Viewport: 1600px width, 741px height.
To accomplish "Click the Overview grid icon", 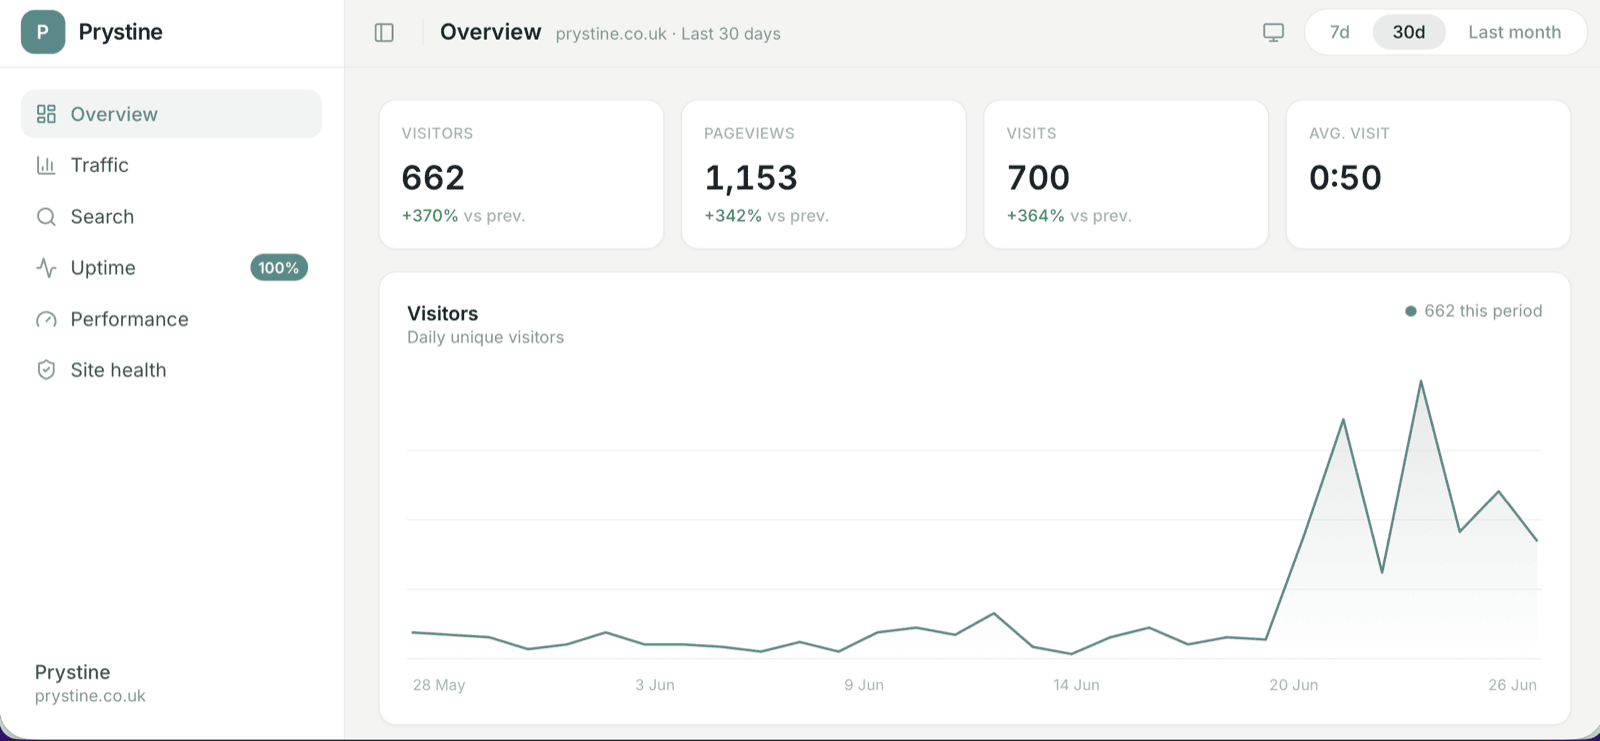I will point(46,114).
